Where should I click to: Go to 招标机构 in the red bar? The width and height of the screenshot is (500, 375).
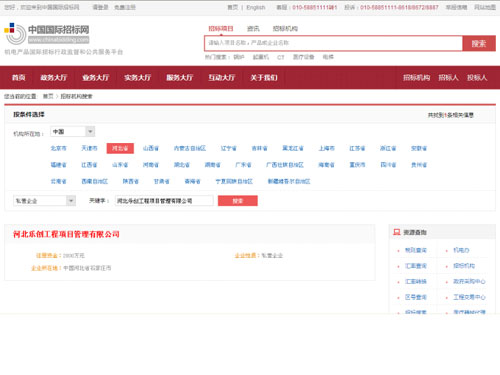(x=416, y=78)
